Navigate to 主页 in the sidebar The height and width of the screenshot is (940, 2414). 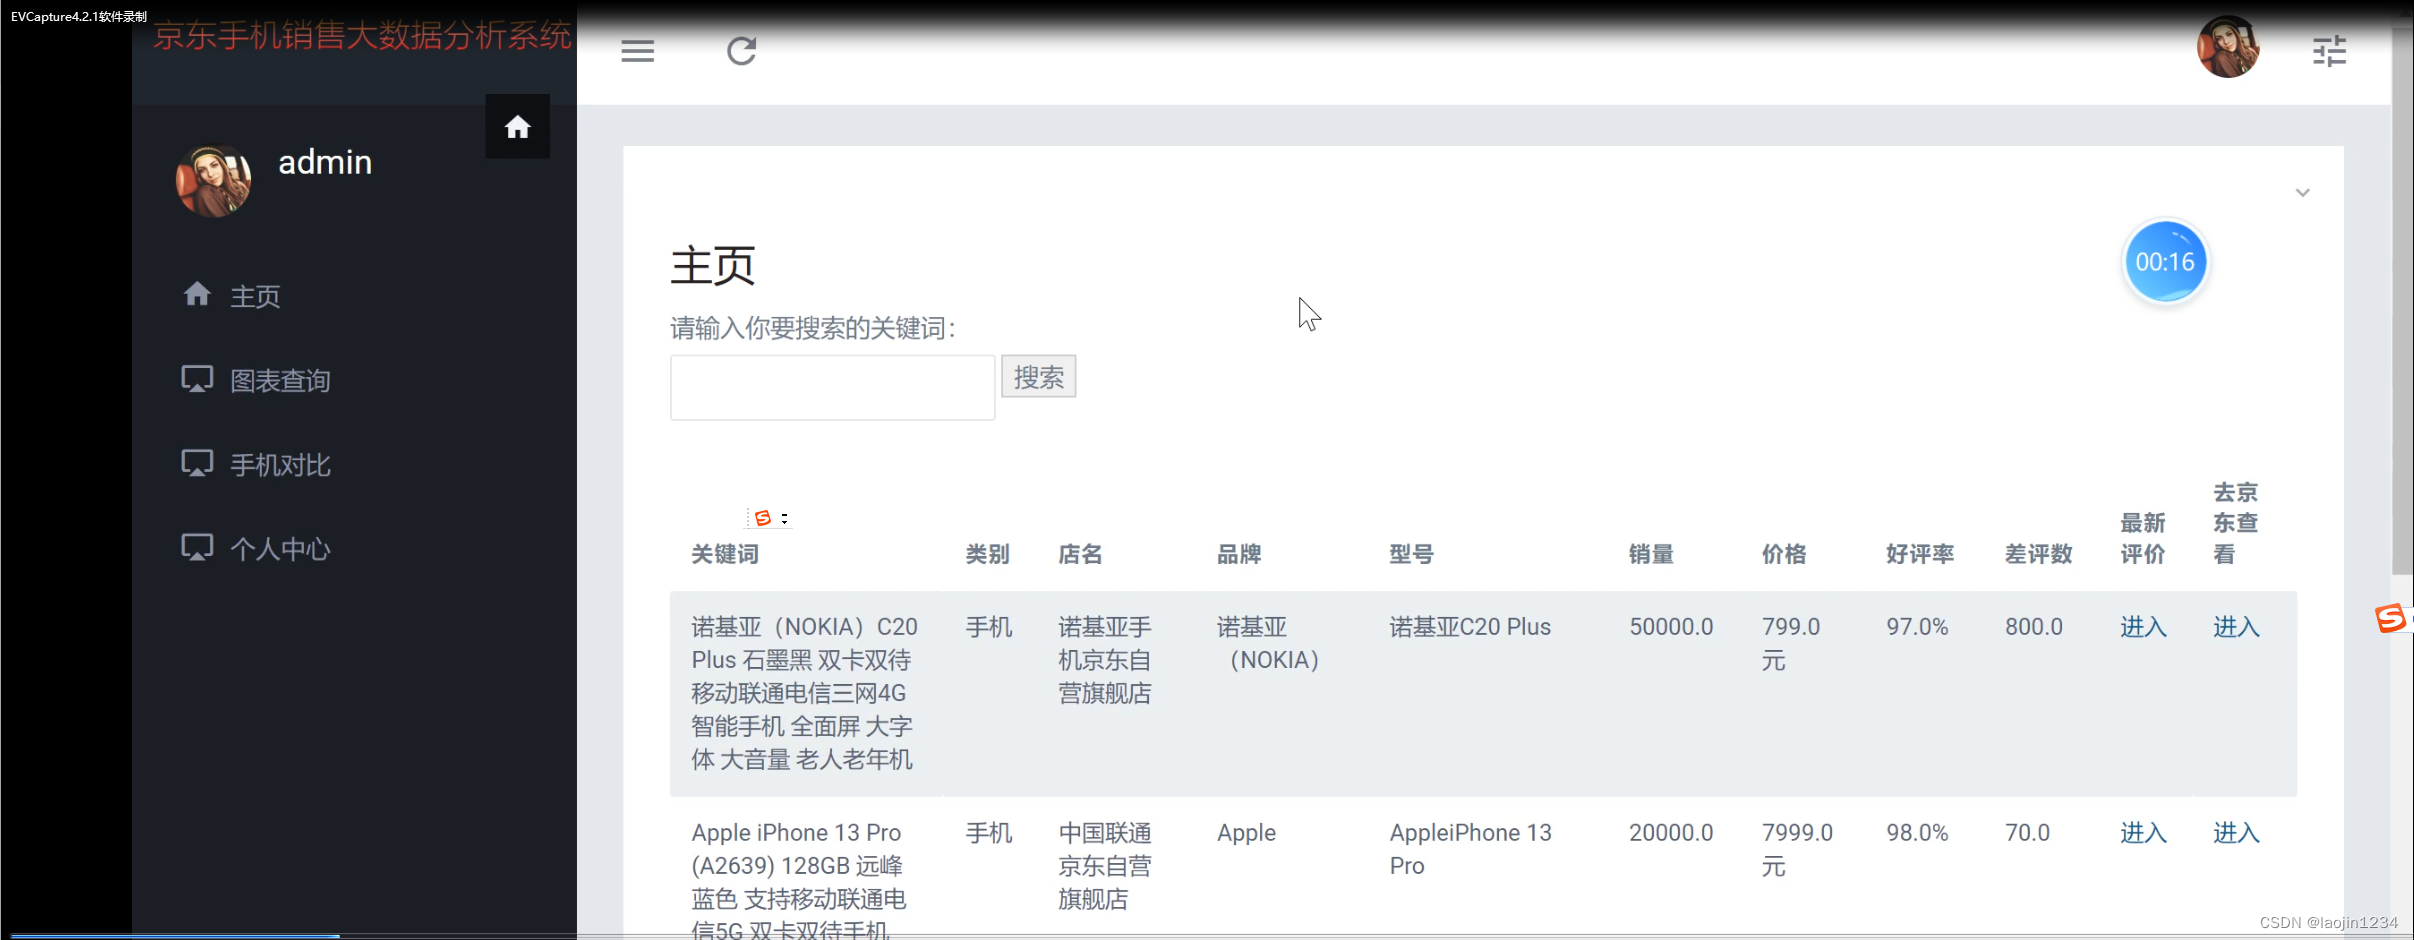[x=255, y=295]
